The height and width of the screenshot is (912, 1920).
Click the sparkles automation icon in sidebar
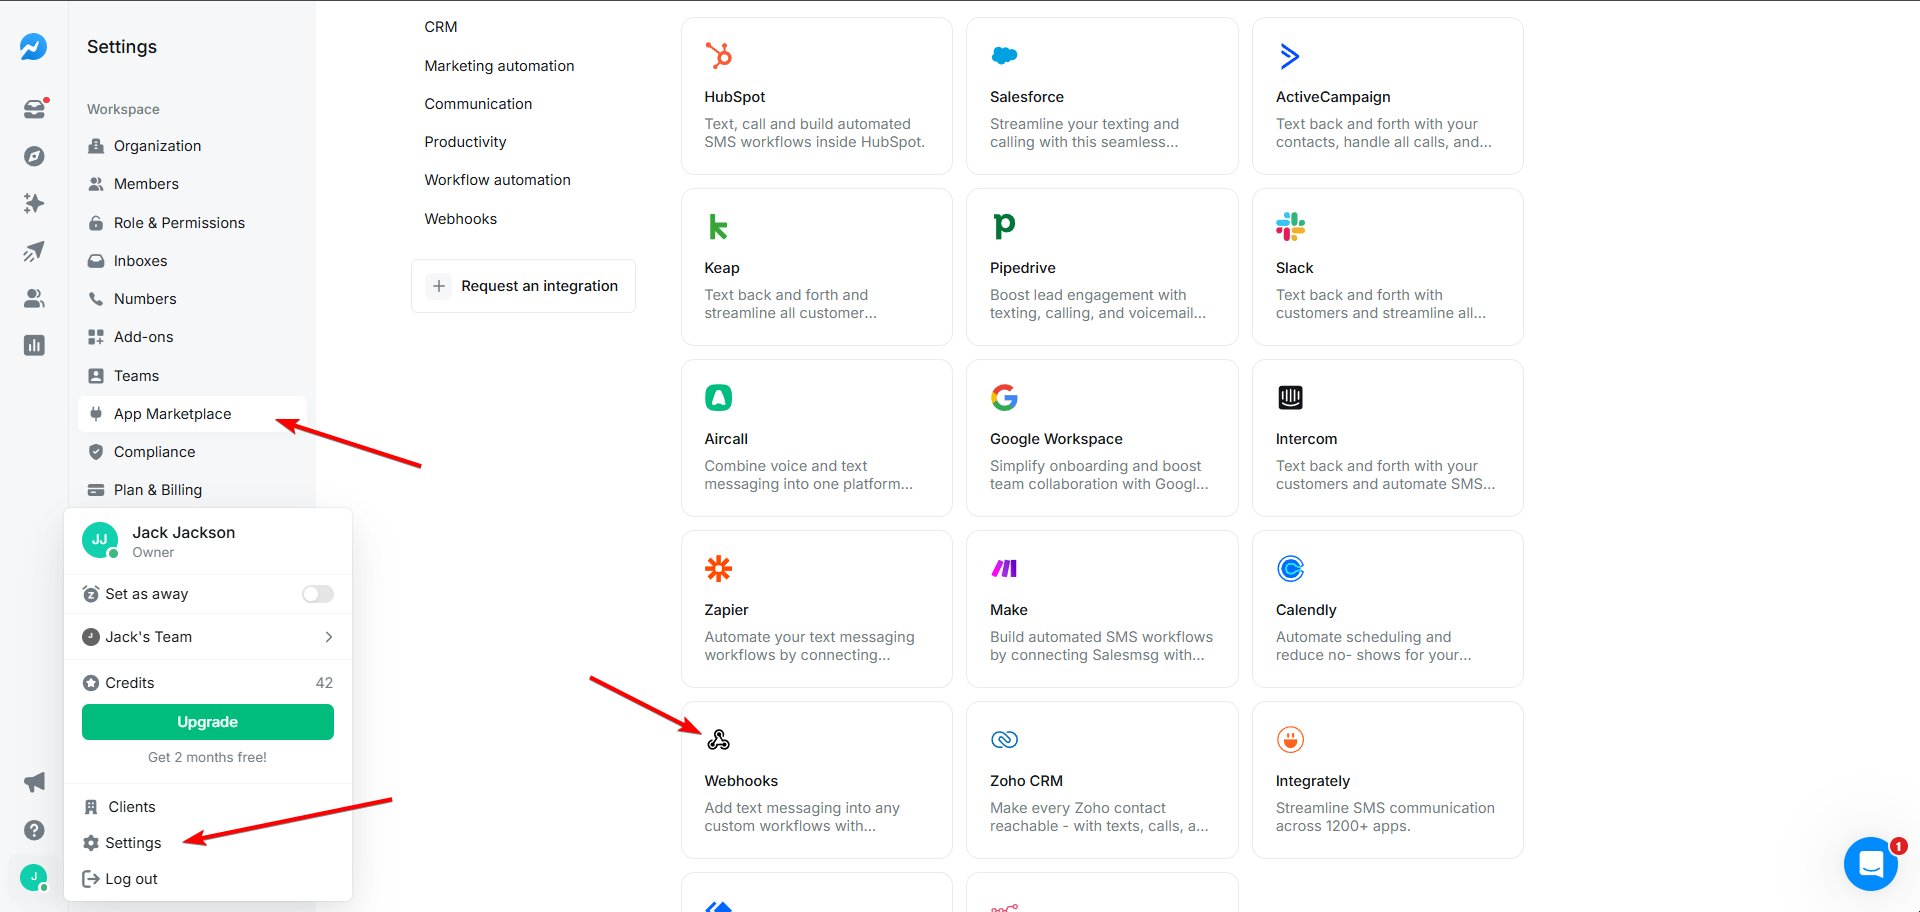click(33, 203)
